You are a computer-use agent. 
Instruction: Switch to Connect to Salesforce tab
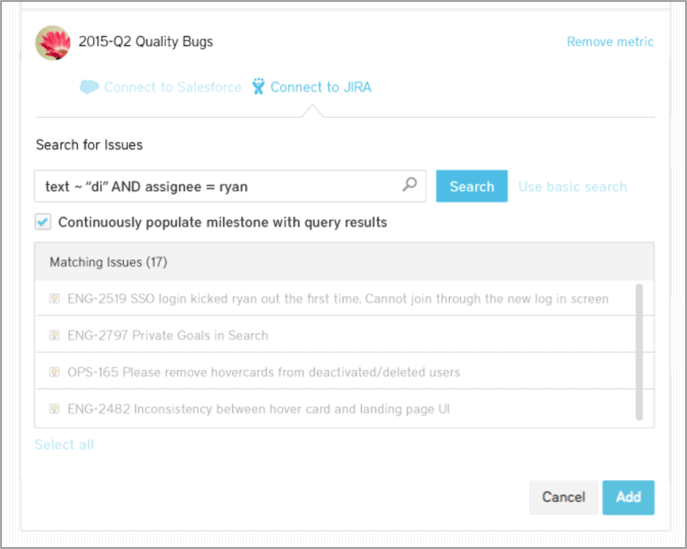[x=172, y=87]
